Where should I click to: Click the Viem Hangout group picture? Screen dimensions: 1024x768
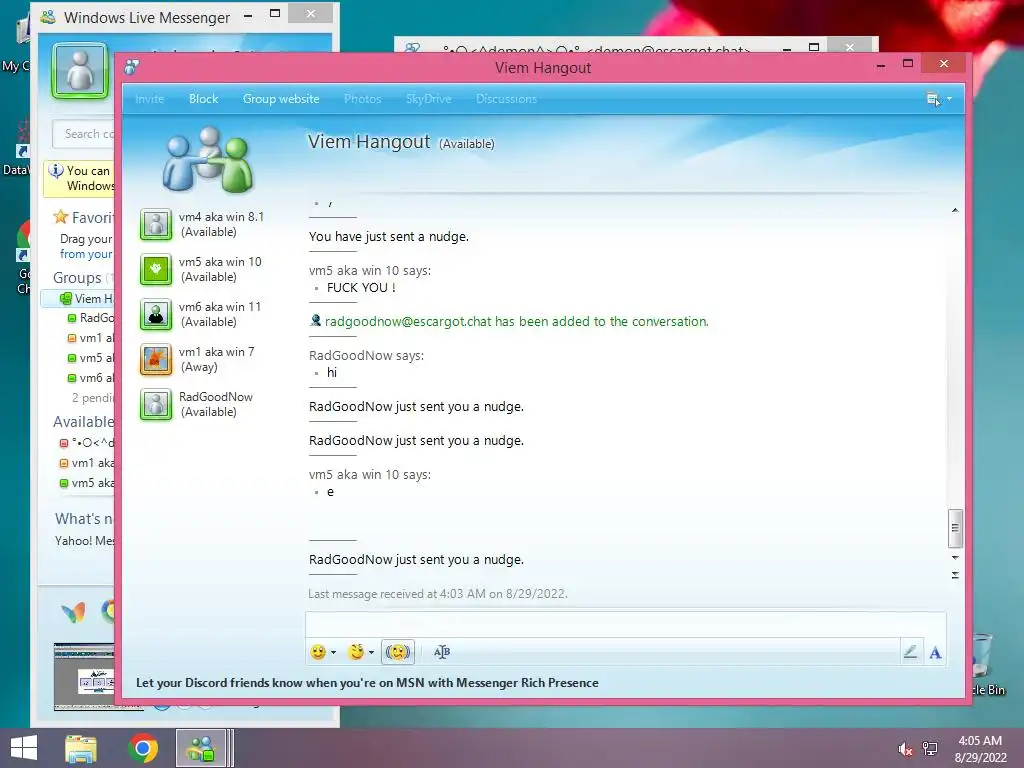click(208, 160)
